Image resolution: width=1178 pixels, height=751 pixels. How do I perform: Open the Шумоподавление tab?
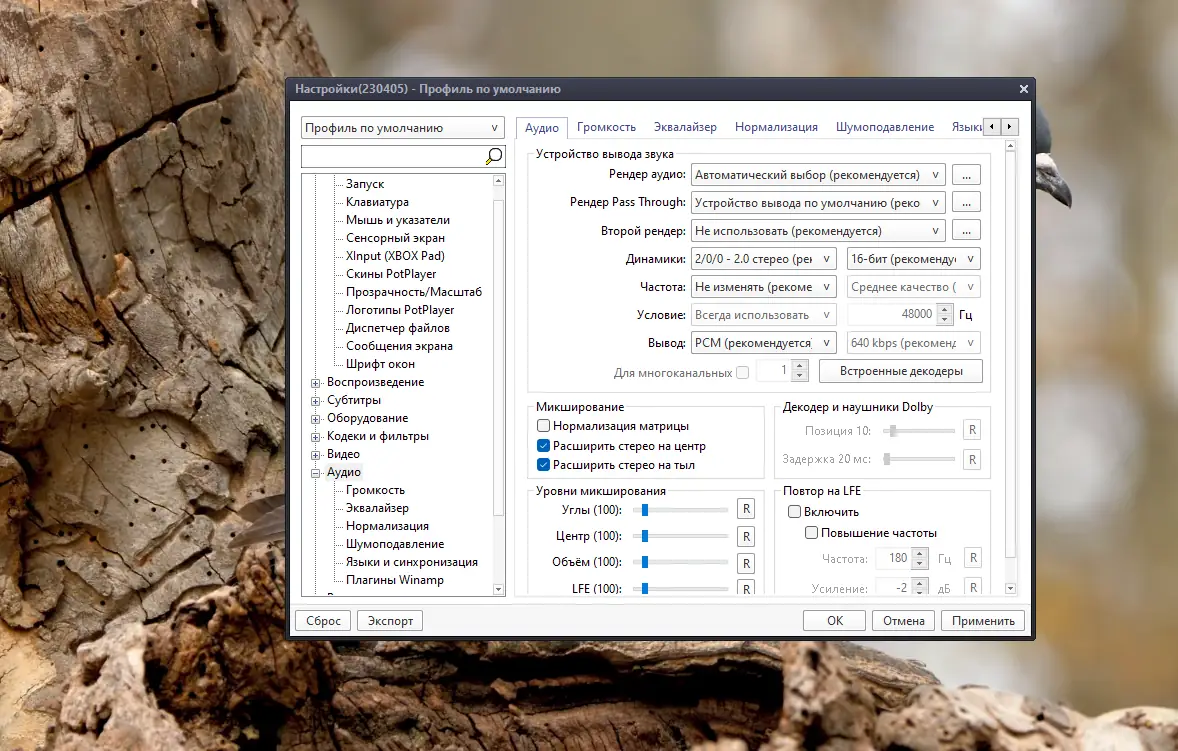click(884, 127)
